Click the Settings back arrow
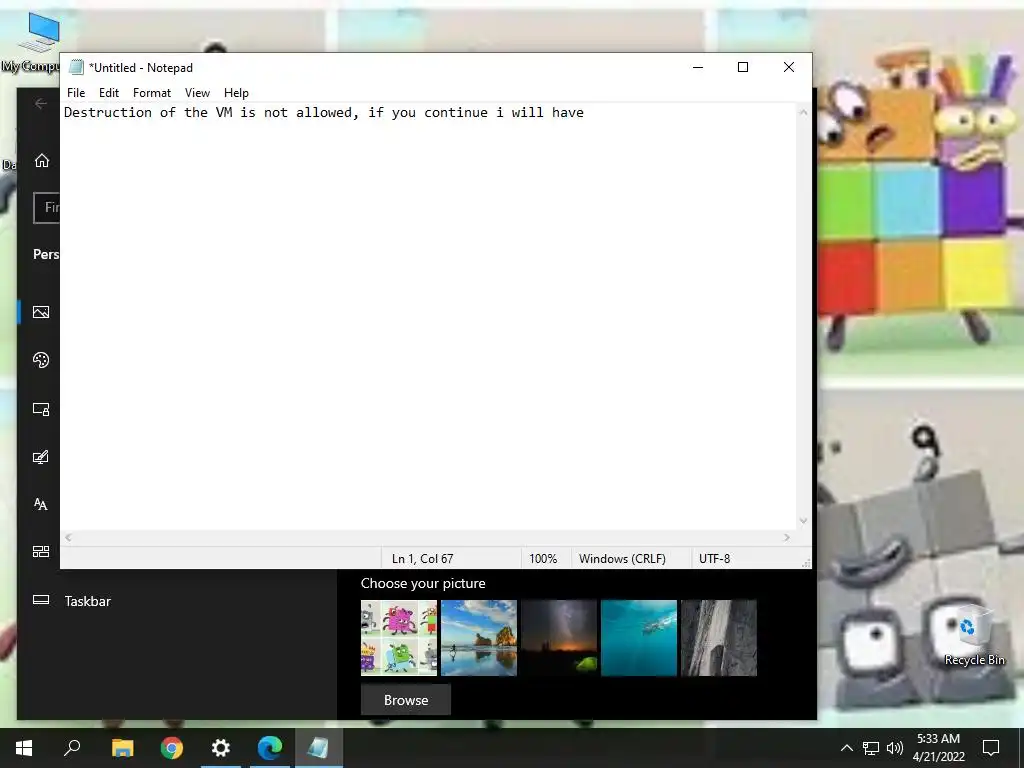The image size is (1024, 768). [x=40, y=103]
